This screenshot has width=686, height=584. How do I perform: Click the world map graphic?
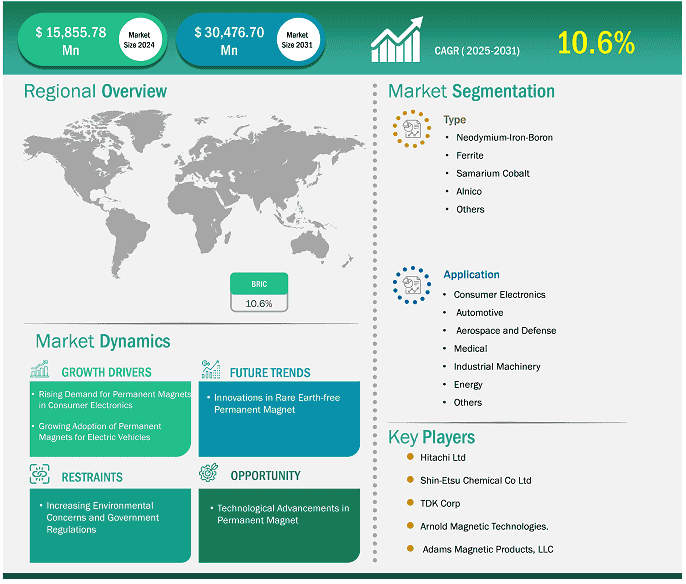tap(194, 192)
